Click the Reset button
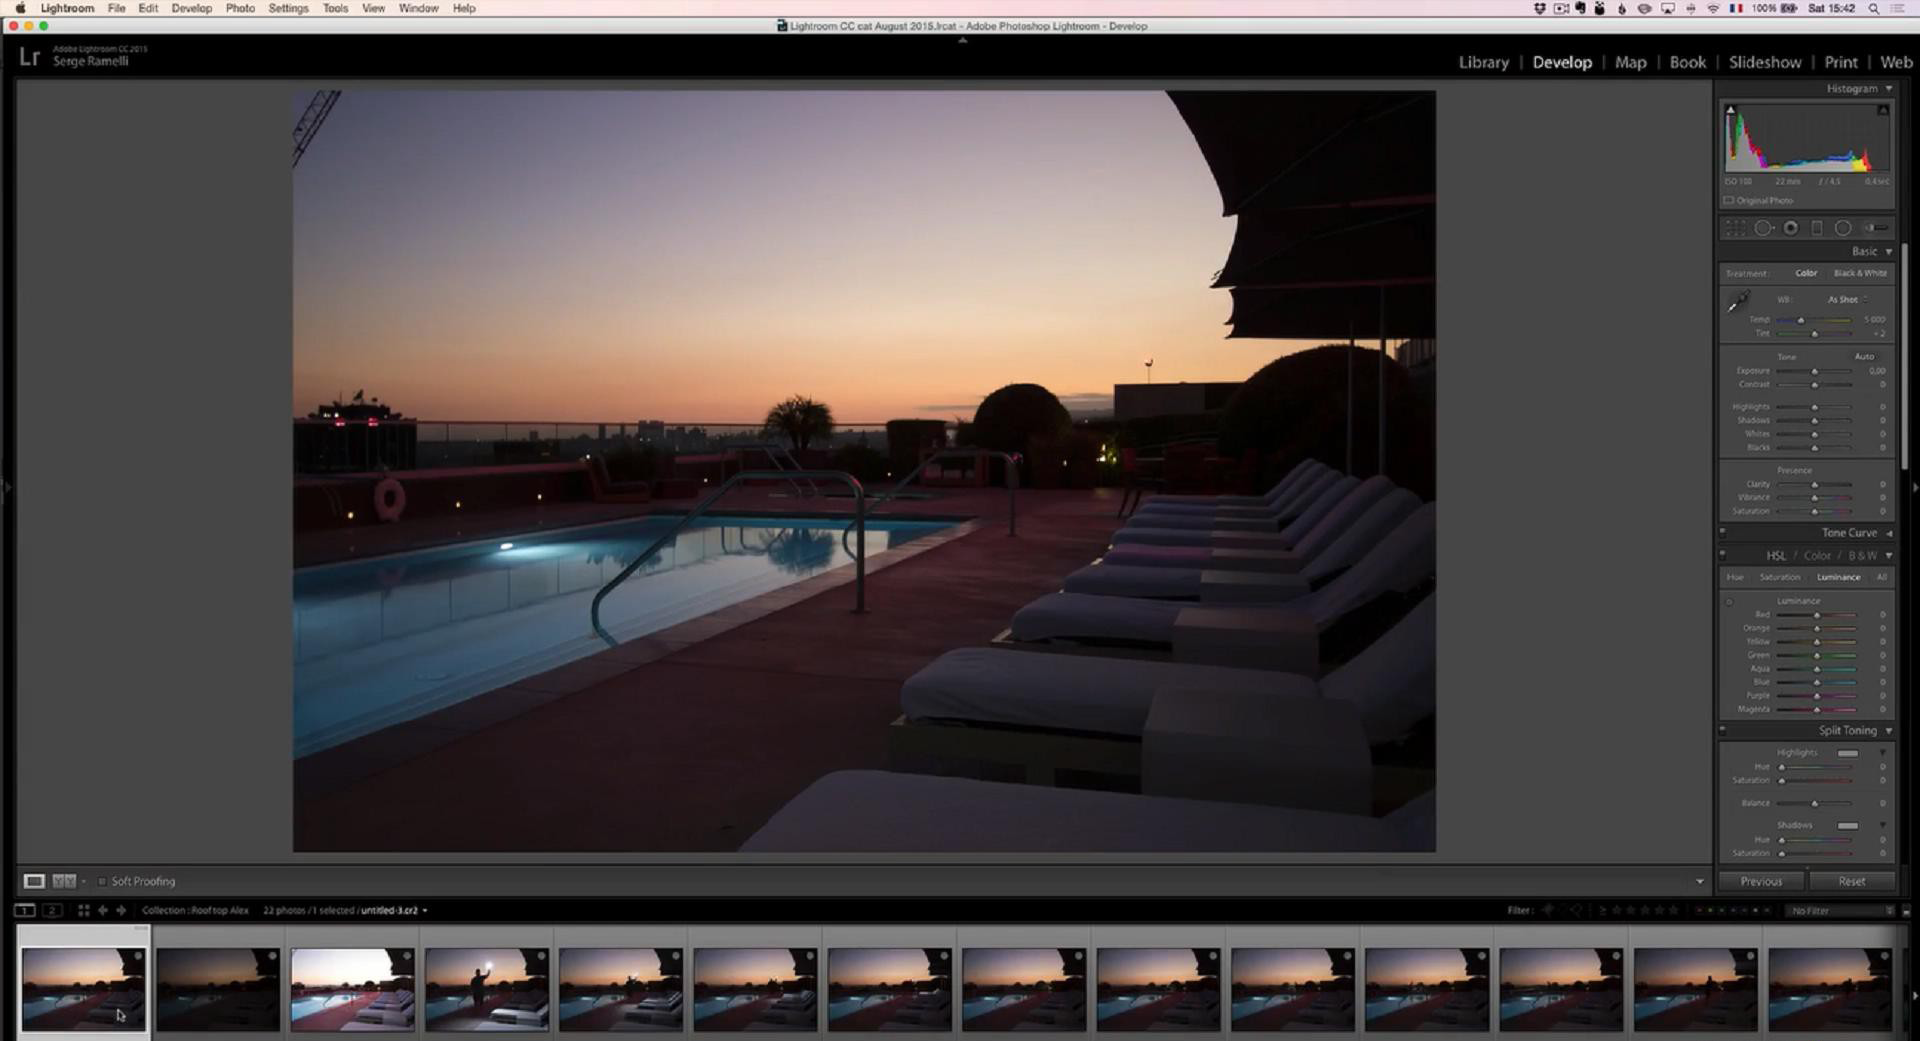This screenshot has height=1041, width=1920. 1851,881
